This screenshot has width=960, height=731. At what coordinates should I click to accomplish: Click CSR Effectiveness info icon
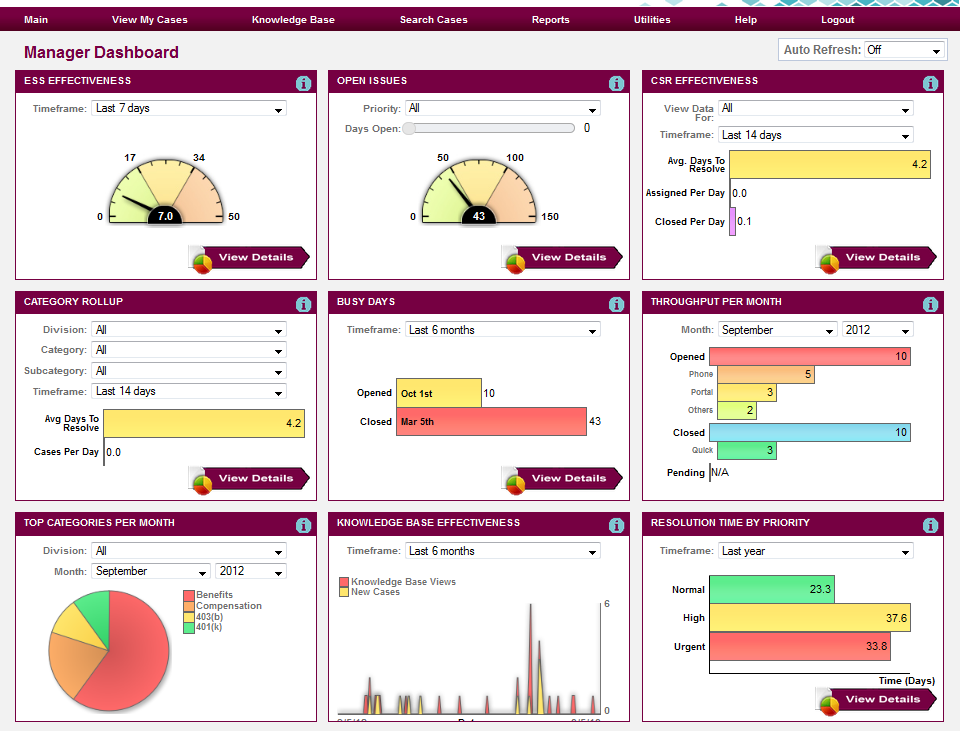pyautogui.click(x=931, y=84)
